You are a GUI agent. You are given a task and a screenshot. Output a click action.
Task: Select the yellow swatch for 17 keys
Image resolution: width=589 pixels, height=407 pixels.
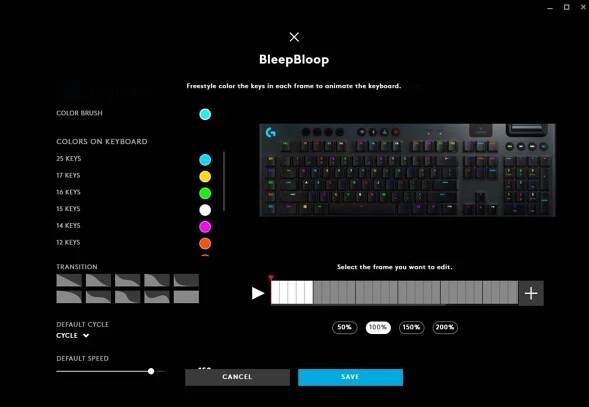(x=205, y=177)
